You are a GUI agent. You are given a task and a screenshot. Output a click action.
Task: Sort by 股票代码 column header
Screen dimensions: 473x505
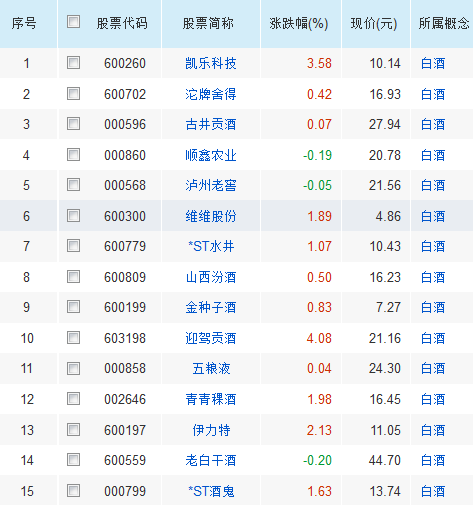122,24
